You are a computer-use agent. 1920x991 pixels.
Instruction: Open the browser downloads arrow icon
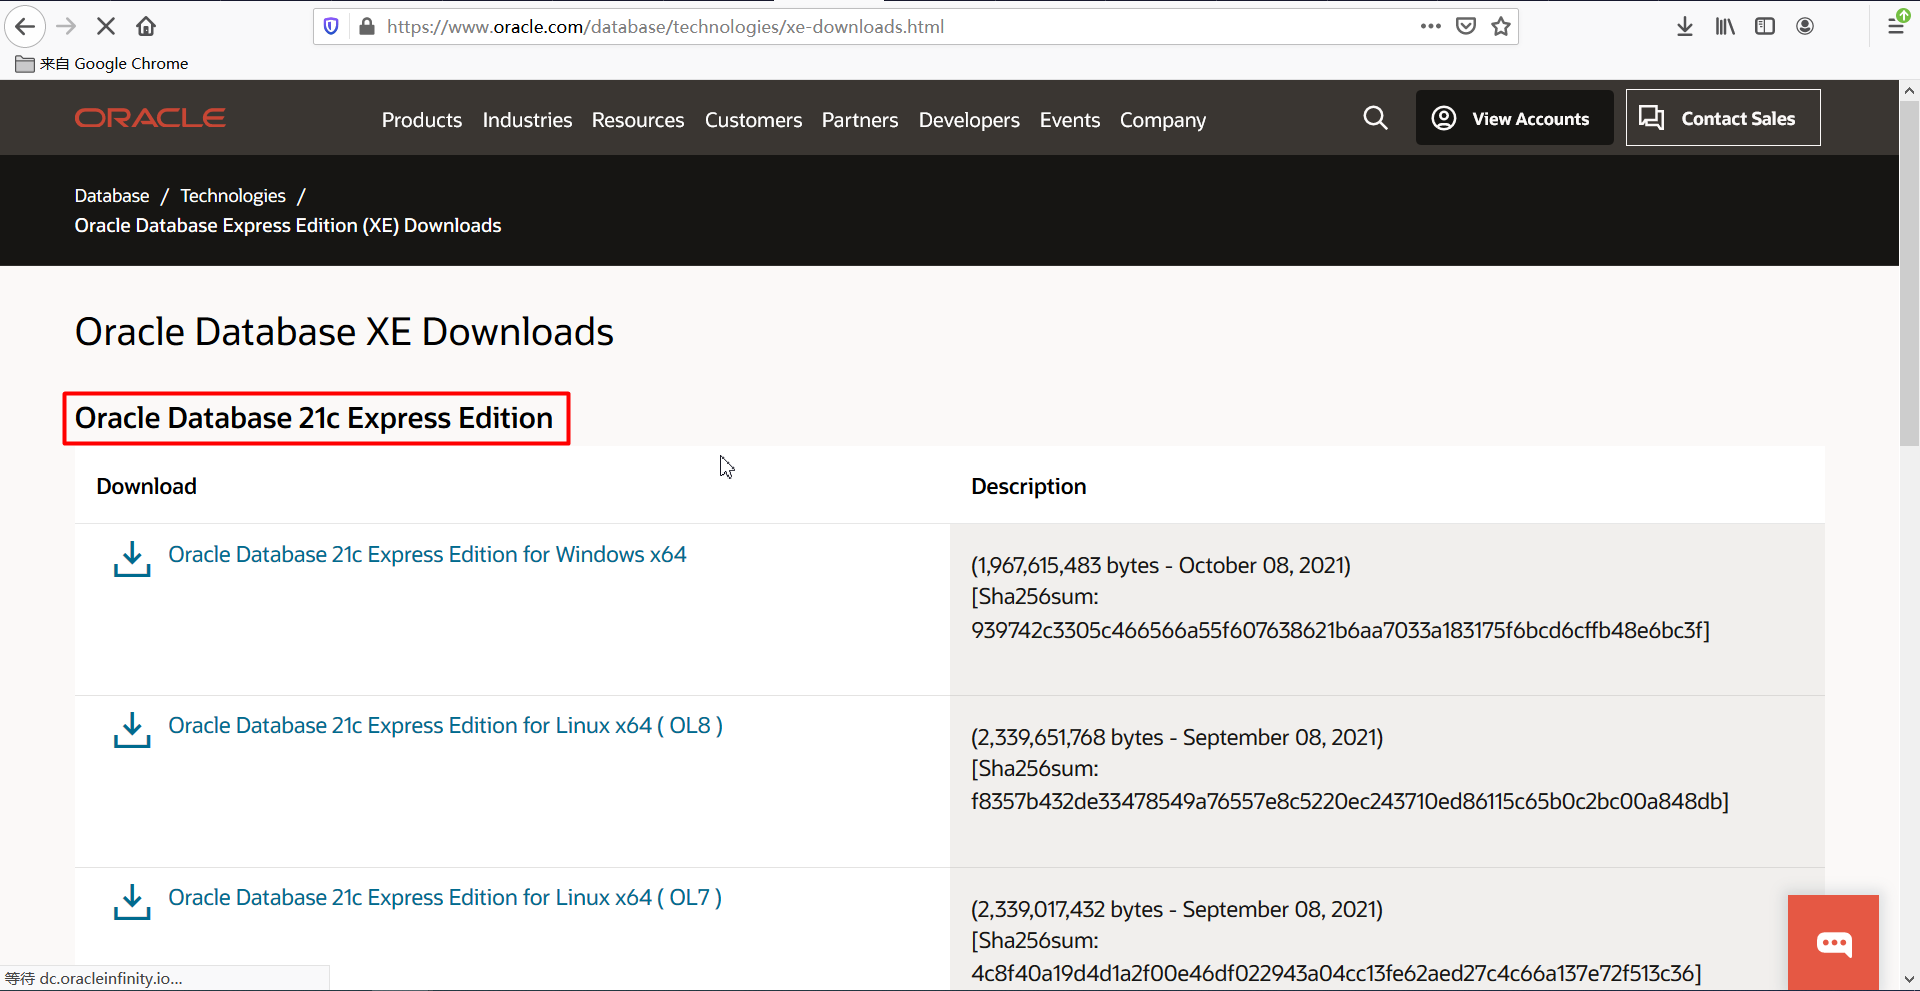tap(1685, 26)
